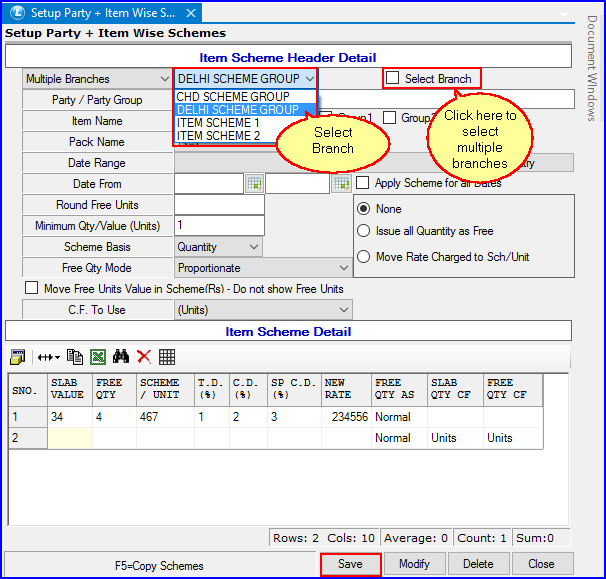Click the SLAB VALUE column header

(70, 389)
